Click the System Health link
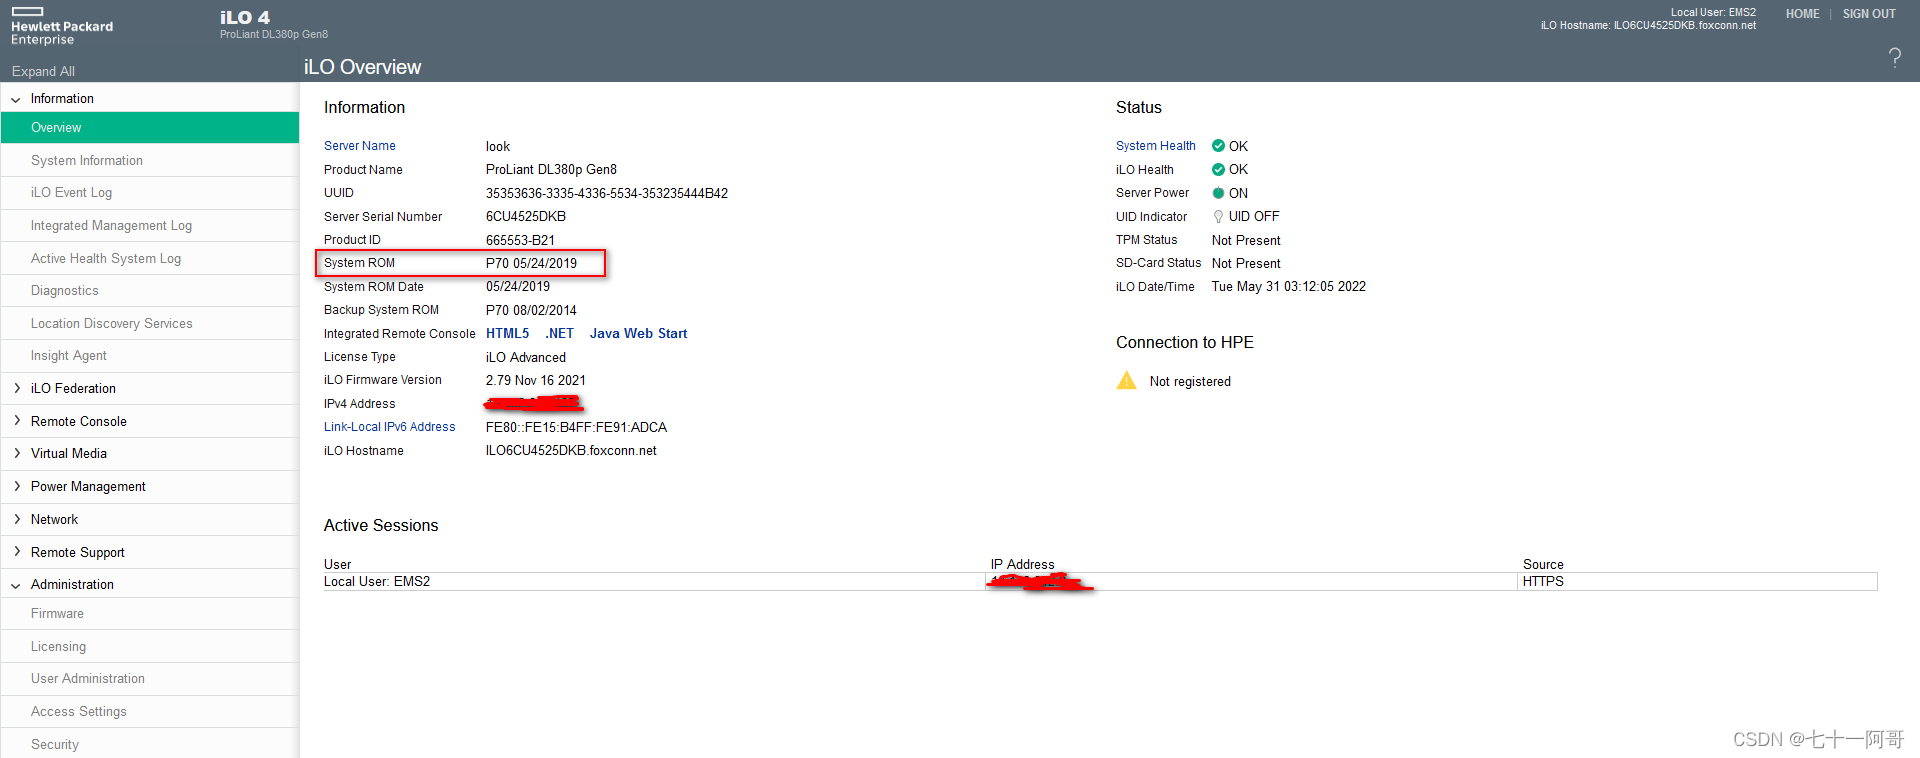Screen dimensions: 1920x758 [1155, 146]
